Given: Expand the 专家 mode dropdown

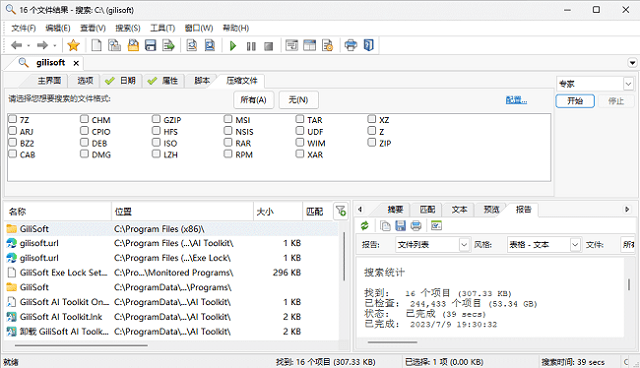Looking at the screenshot, I should [x=628, y=84].
